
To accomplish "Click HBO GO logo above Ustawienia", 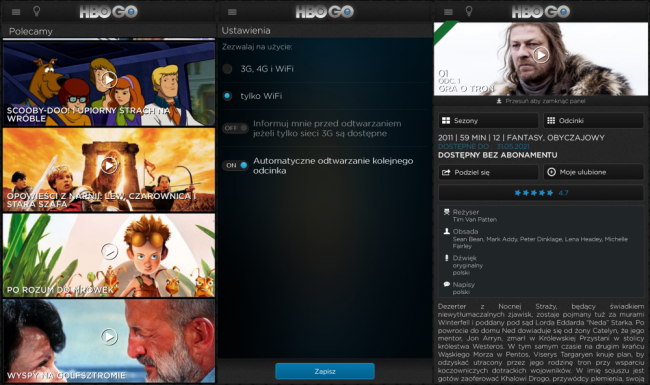I will pos(325,12).
